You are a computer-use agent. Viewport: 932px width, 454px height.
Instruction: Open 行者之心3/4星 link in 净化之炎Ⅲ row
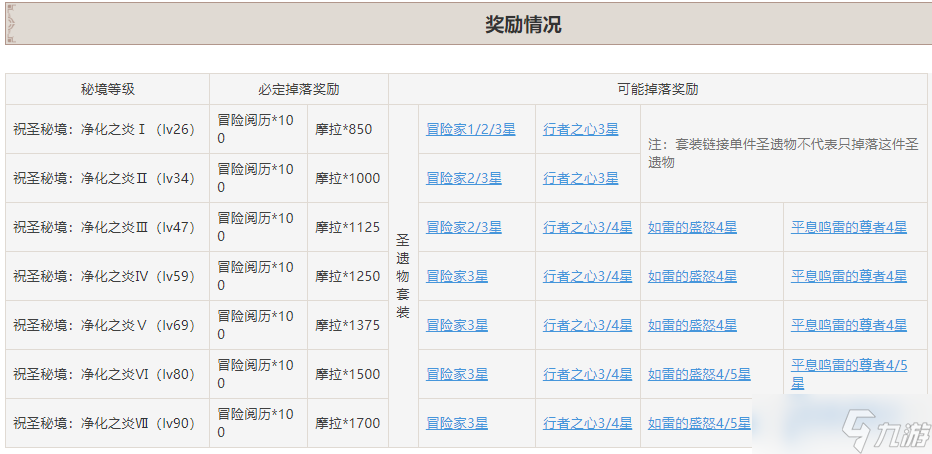(x=587, y=227)
